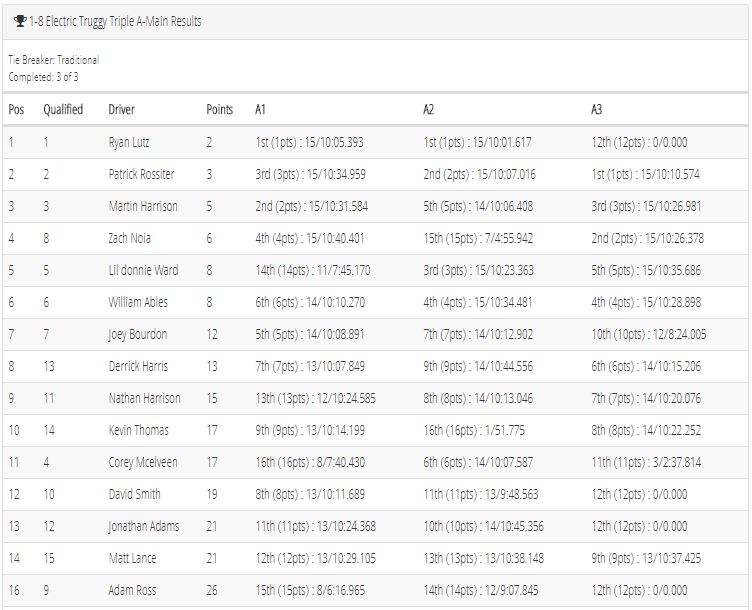Click Joey Bourdon's points value 12
752x610 pixels.
pyautogui.click(x=212, y=334)
